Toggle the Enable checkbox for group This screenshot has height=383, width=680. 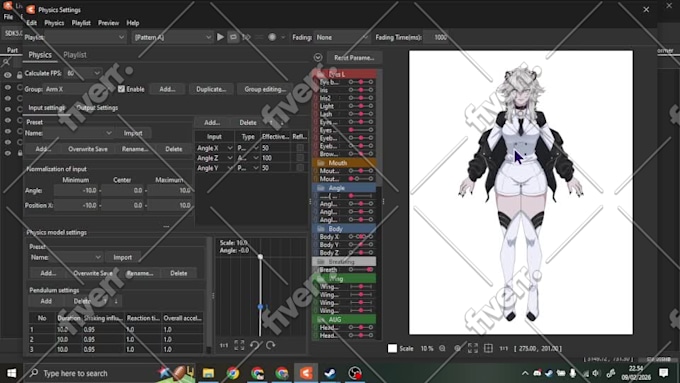[x=121, y=89]
